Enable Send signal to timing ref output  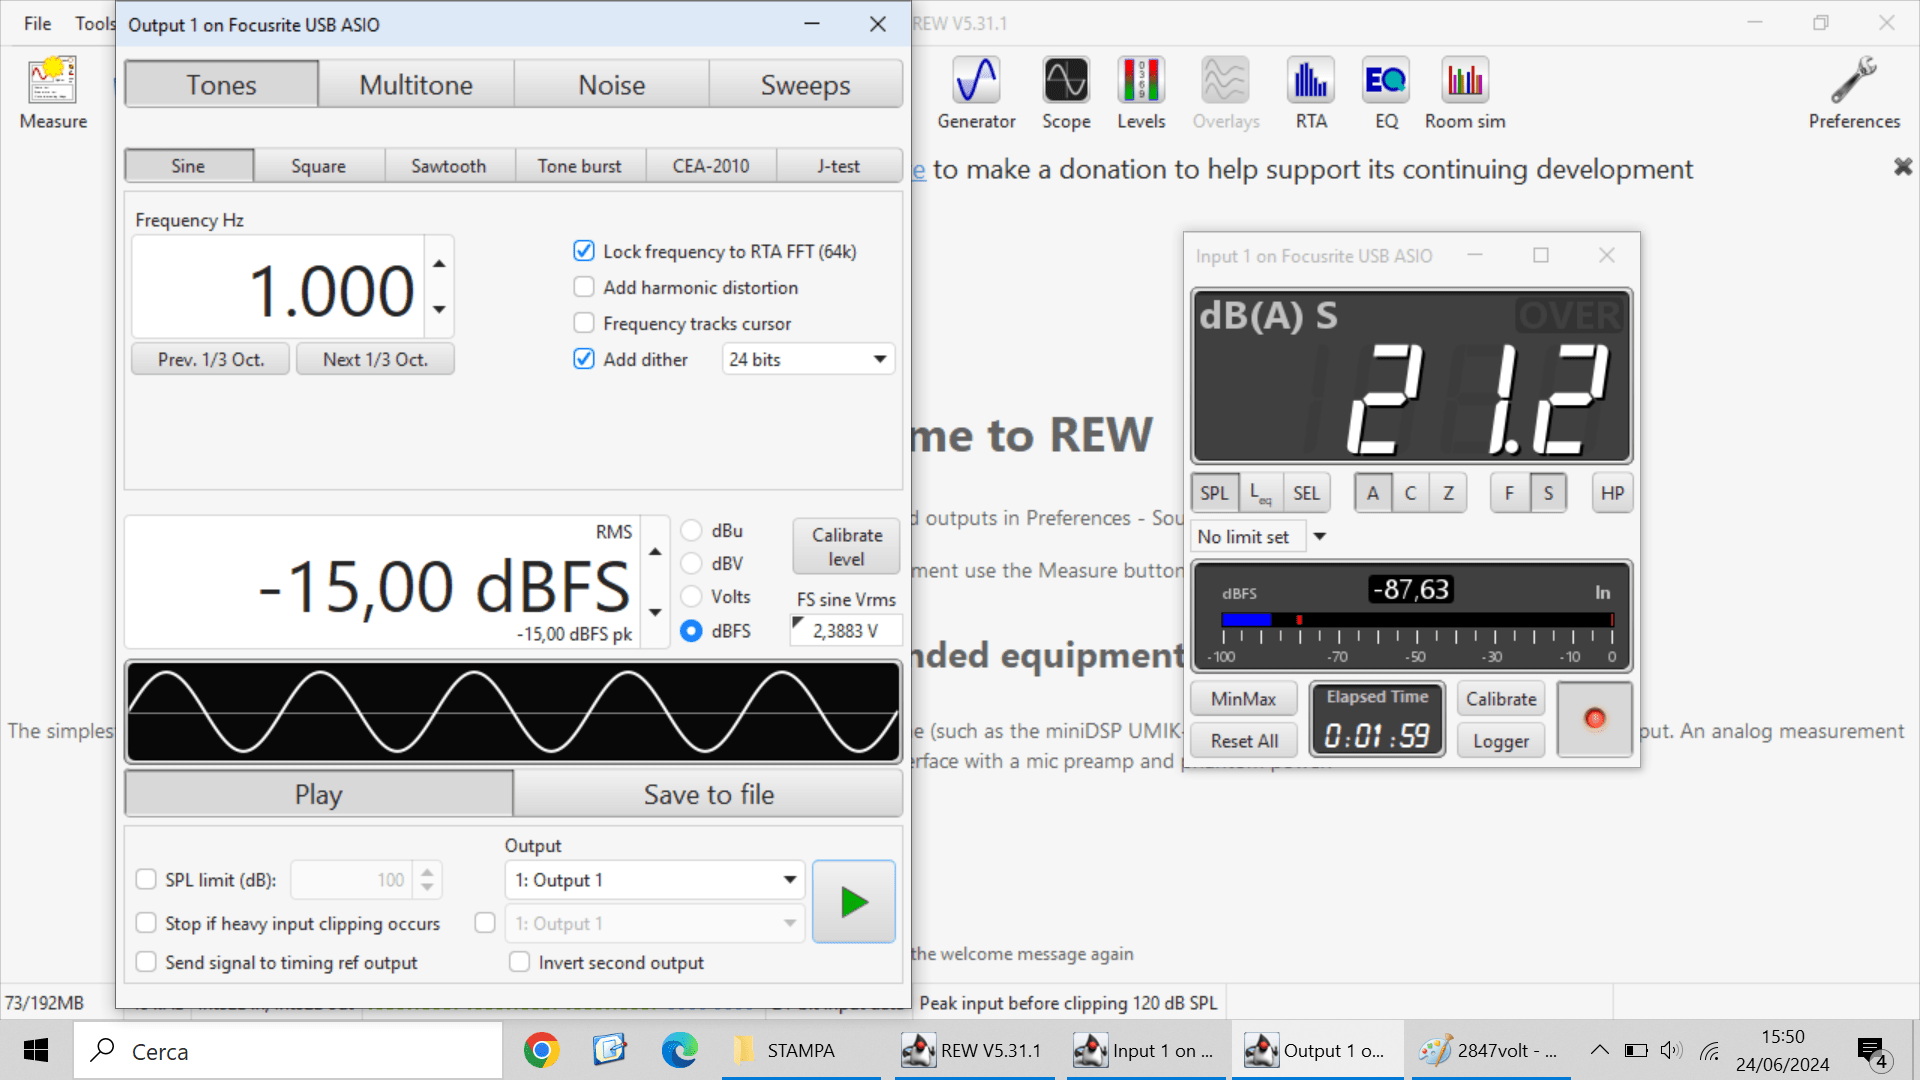(146, 962)
